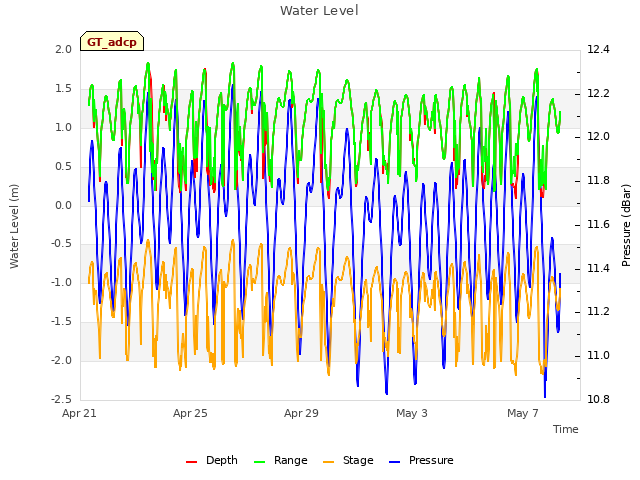This screenshot has width=640, height=480.
Task: Click the red Depth legend swatch
Action: click(x=191, y=462)
